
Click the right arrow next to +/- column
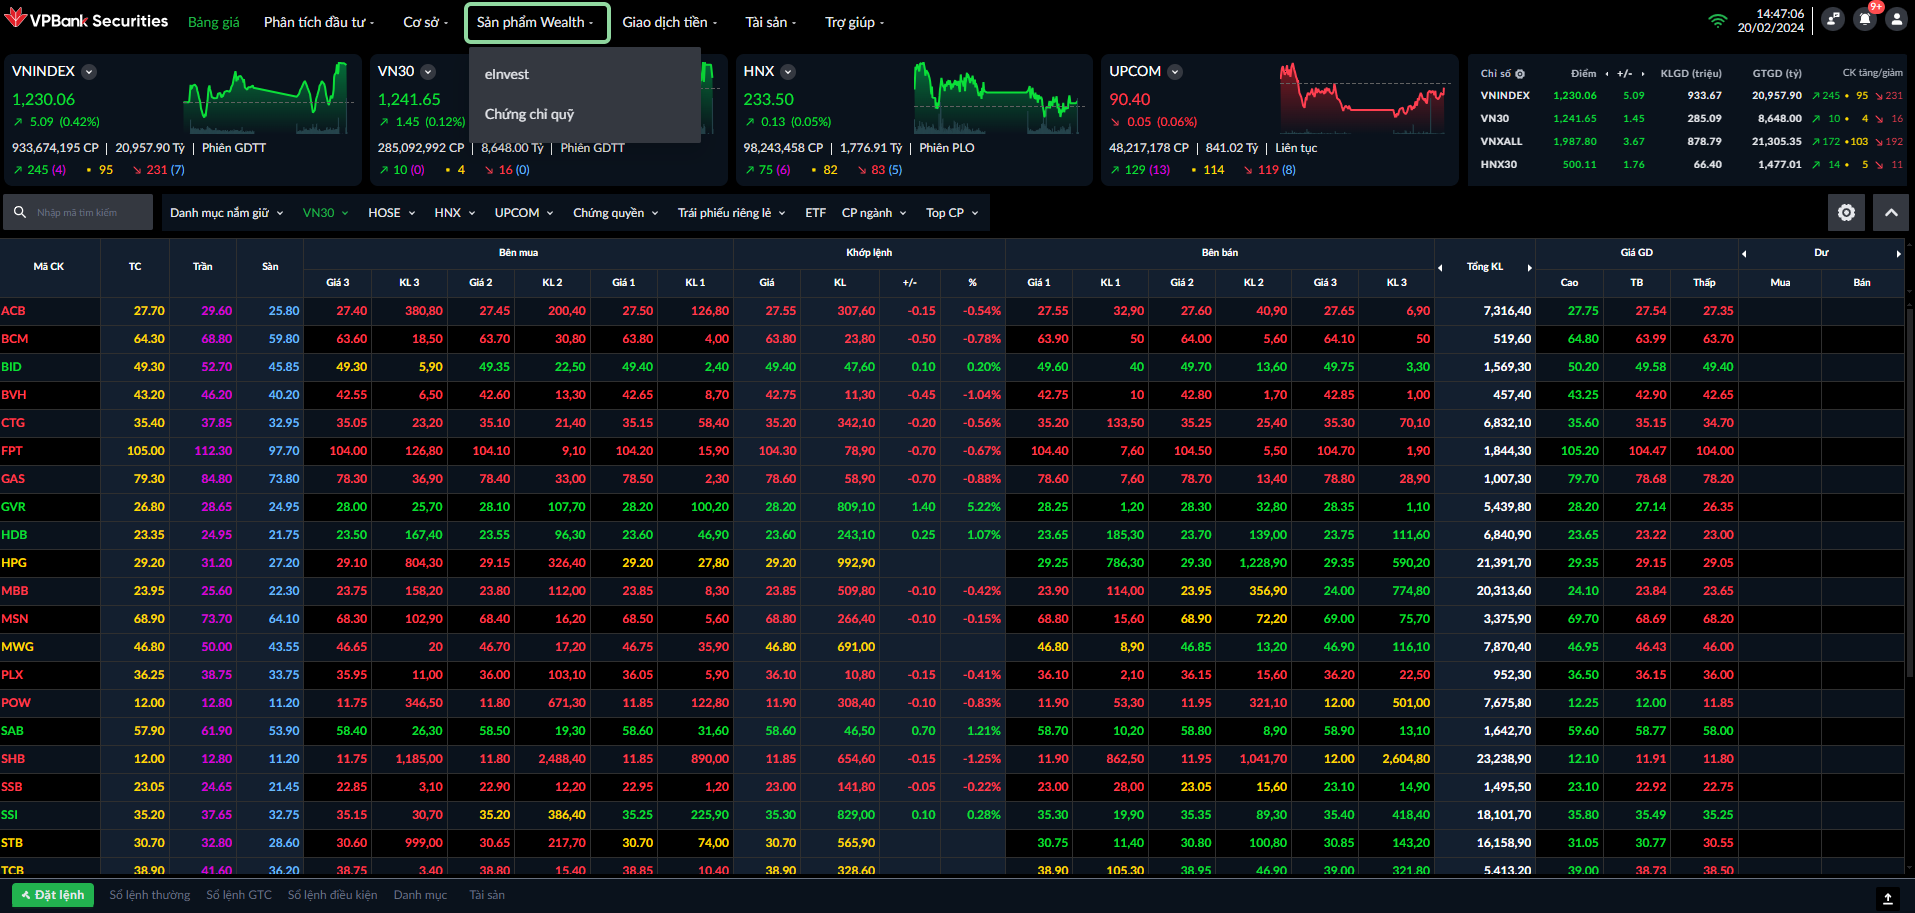[1644, 74]
